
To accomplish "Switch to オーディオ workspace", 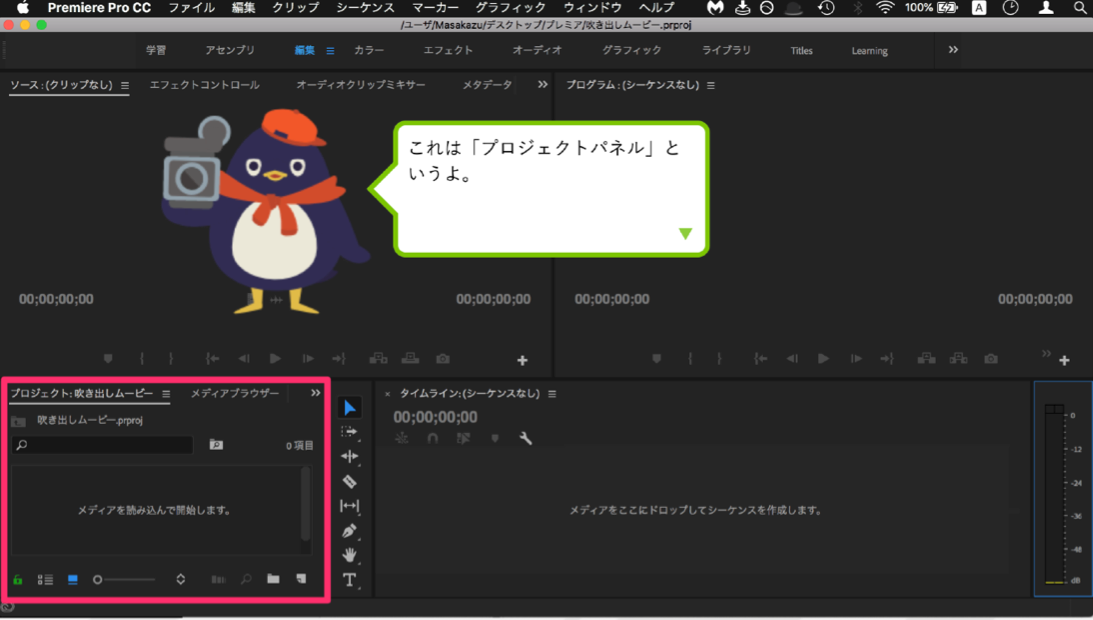I will [x=537, y=50].
